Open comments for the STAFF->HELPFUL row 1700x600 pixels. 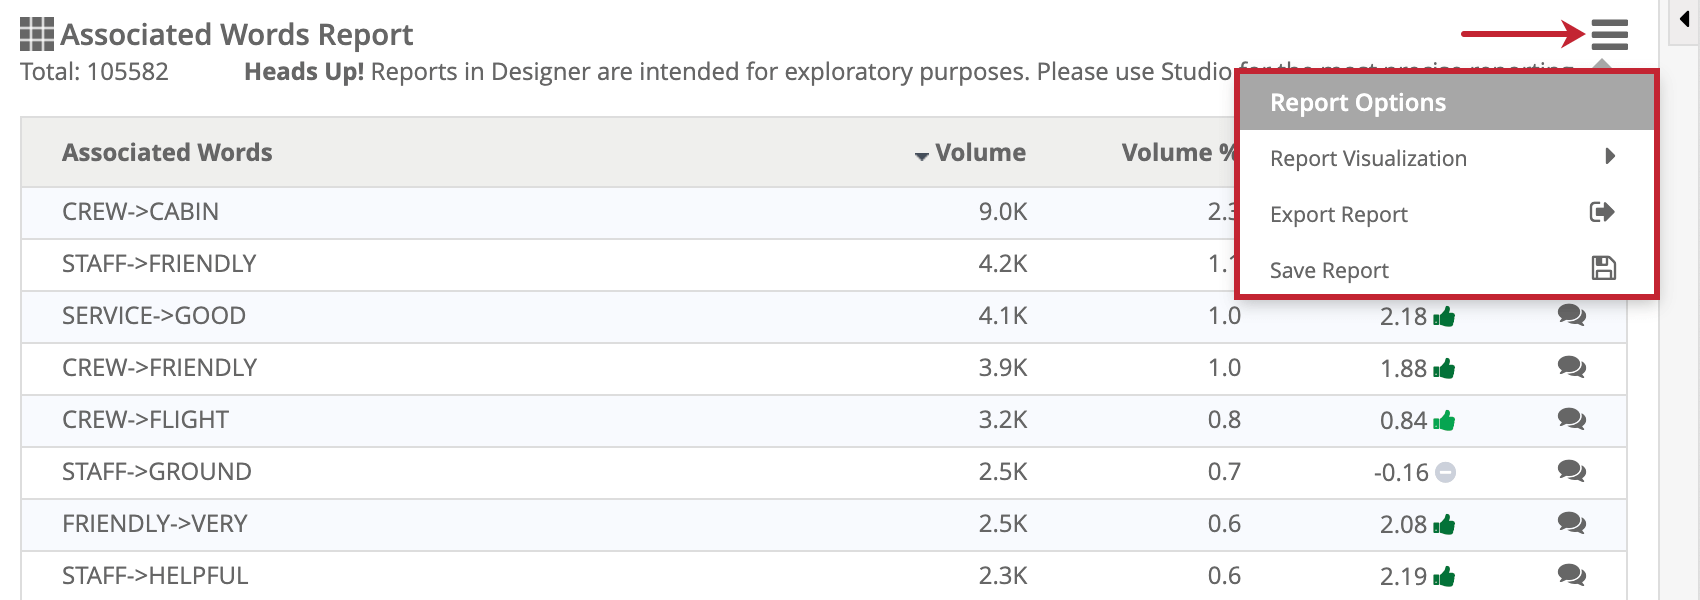pos(1572,576)
